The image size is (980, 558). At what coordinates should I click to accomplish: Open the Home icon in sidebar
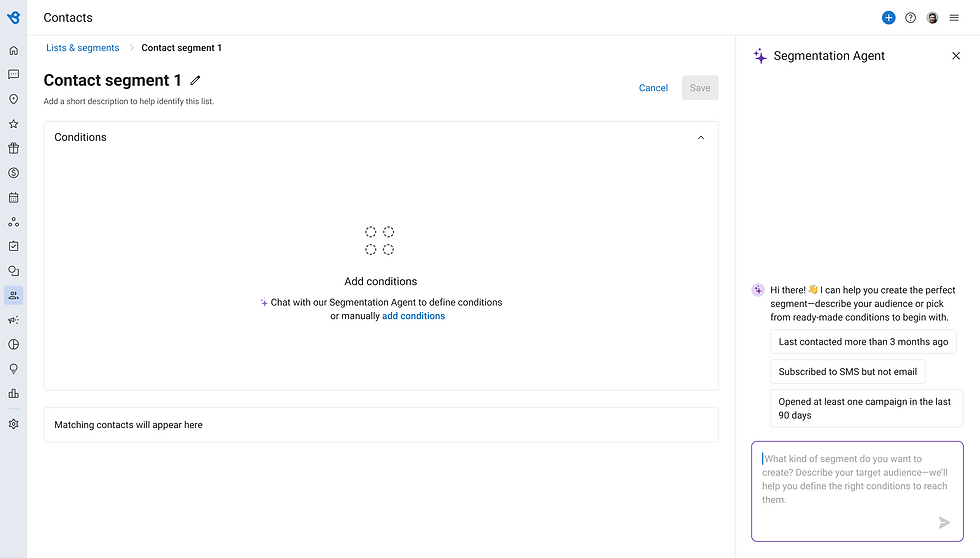(x=13, y=51)
